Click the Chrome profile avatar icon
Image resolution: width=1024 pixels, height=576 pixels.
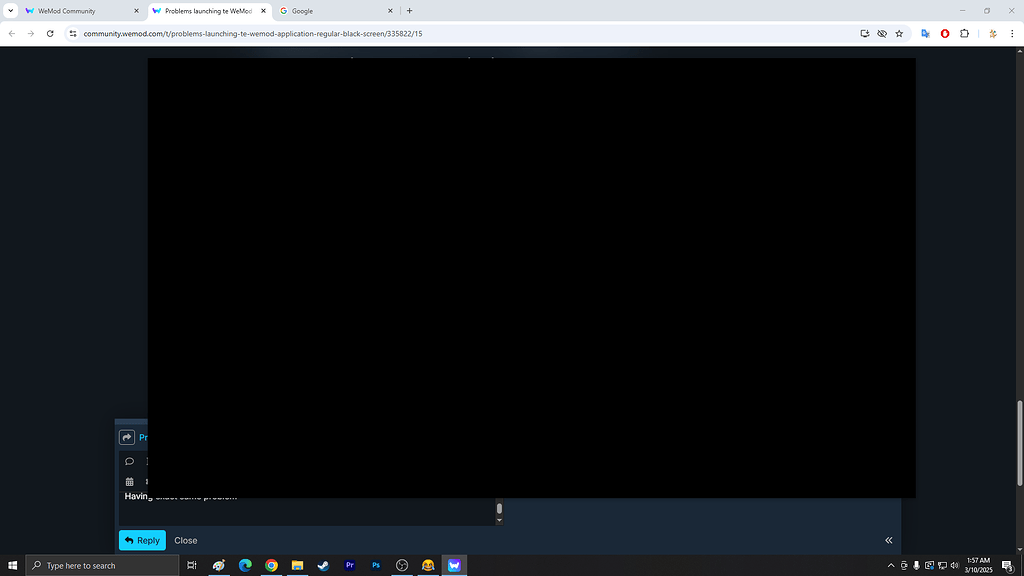tap(993, 33)
